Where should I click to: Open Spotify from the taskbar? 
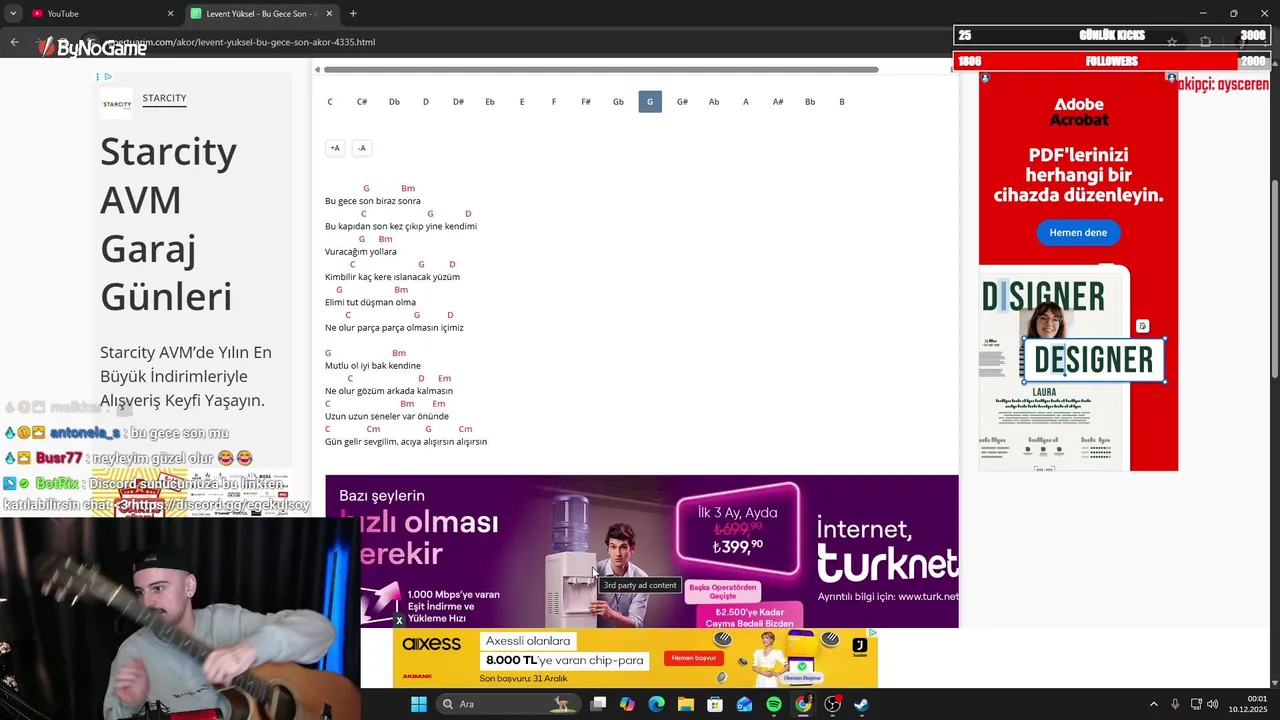(x=774, y=704)
